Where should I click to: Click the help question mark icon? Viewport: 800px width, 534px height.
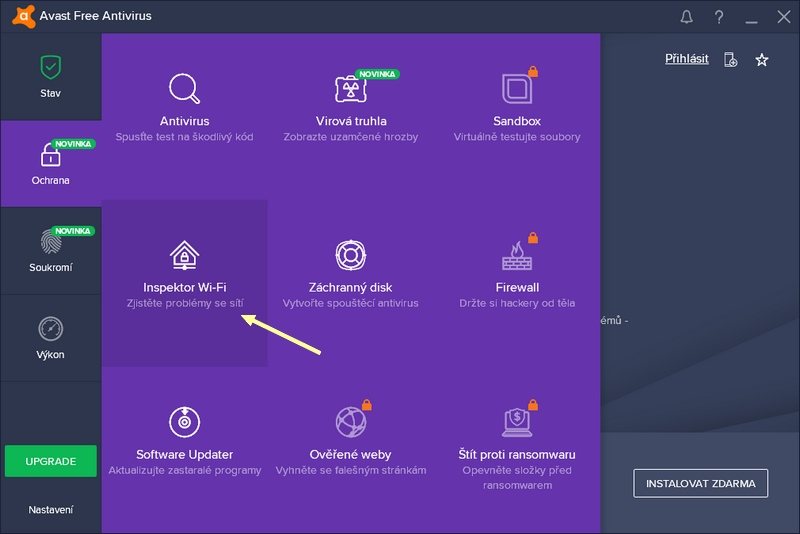click(x=719, y=17)
